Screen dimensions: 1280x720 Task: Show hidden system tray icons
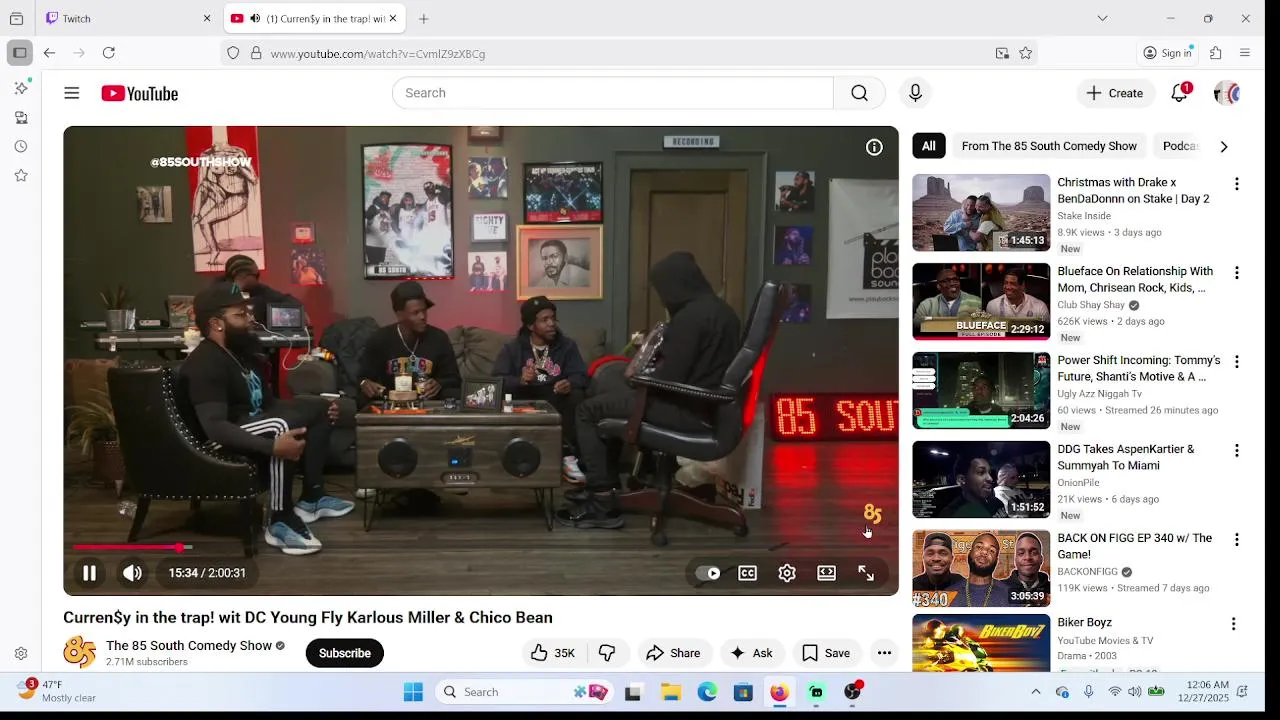tap(1036, 692)
